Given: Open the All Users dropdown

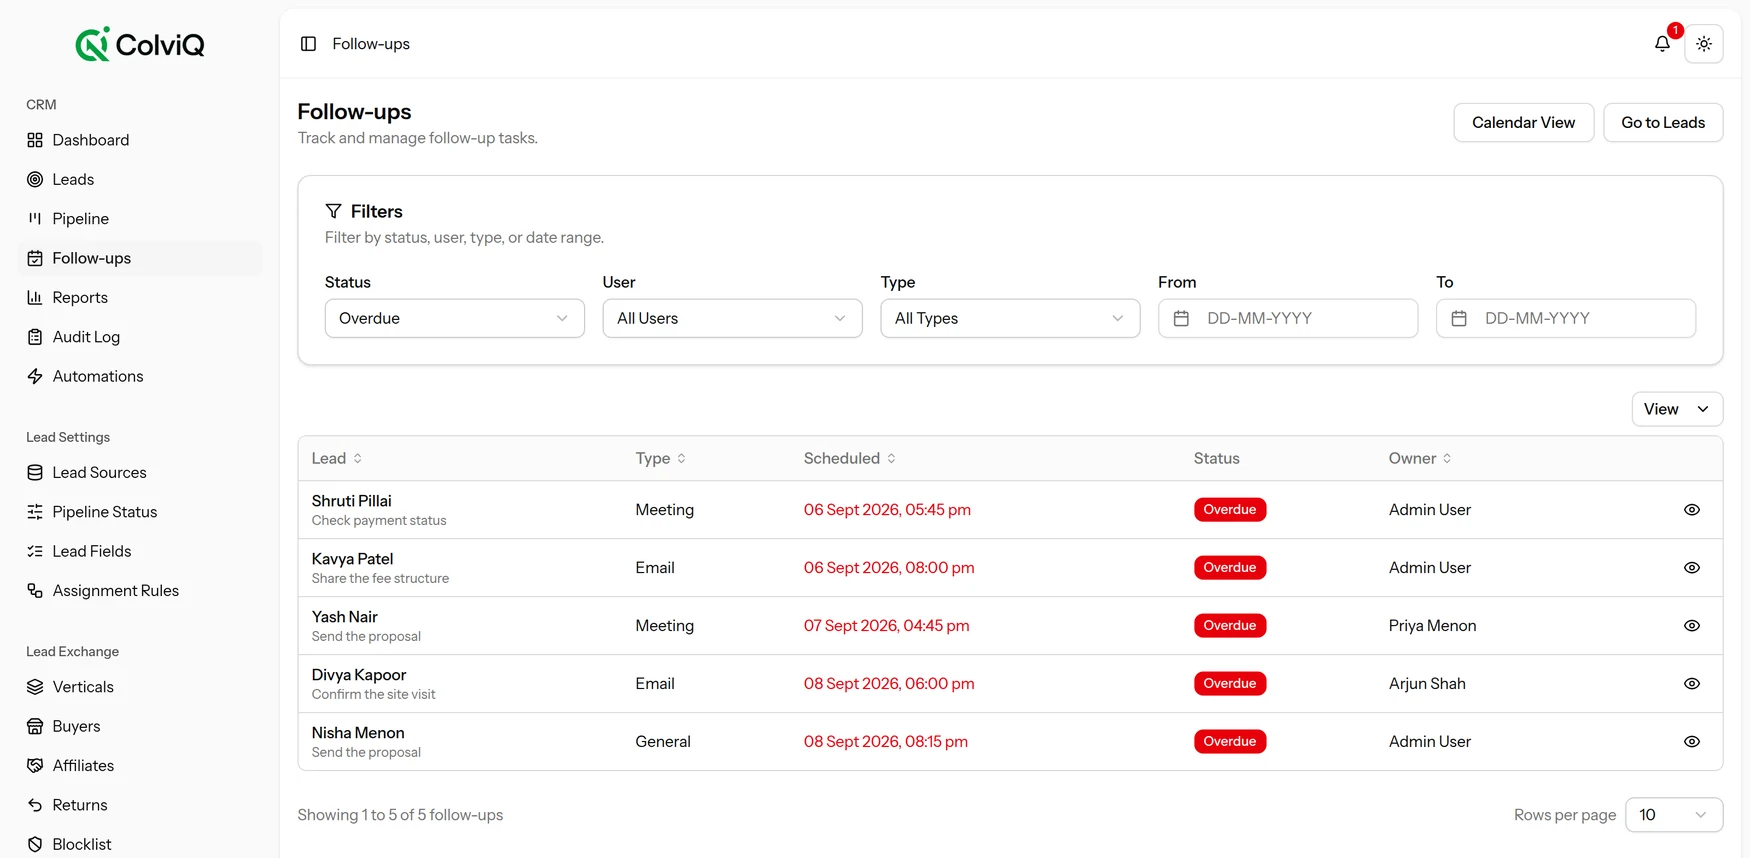Looking at the screenshot, I should coord(732,318).
